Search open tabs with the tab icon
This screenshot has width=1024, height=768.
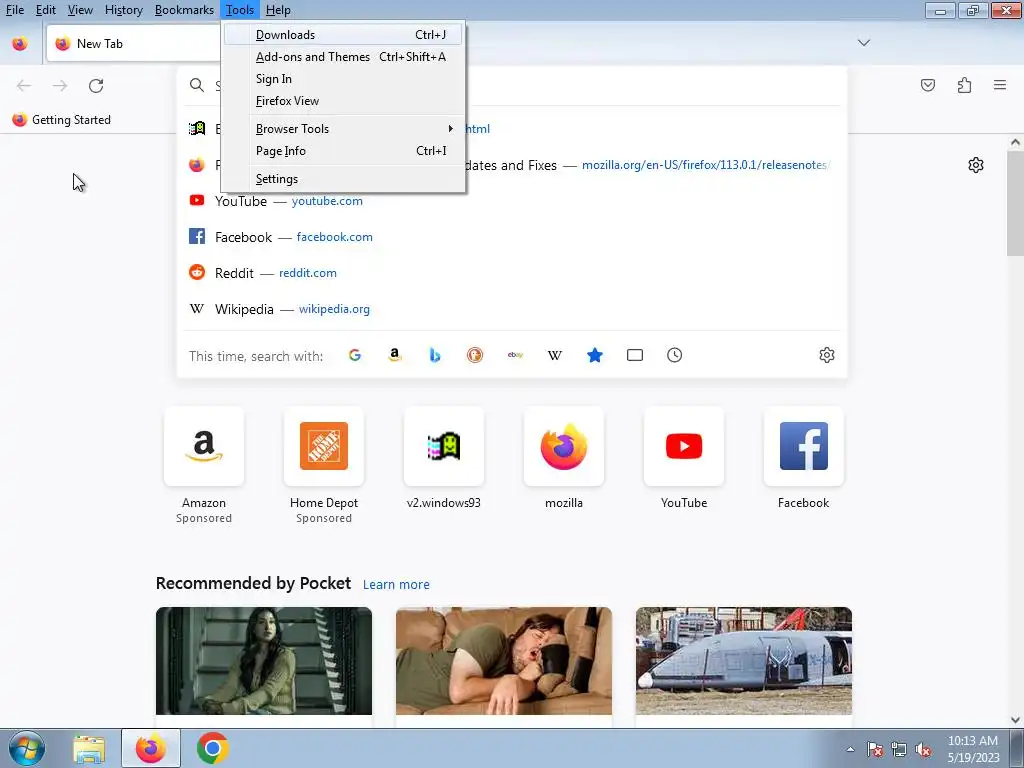(x=635, y=355)
